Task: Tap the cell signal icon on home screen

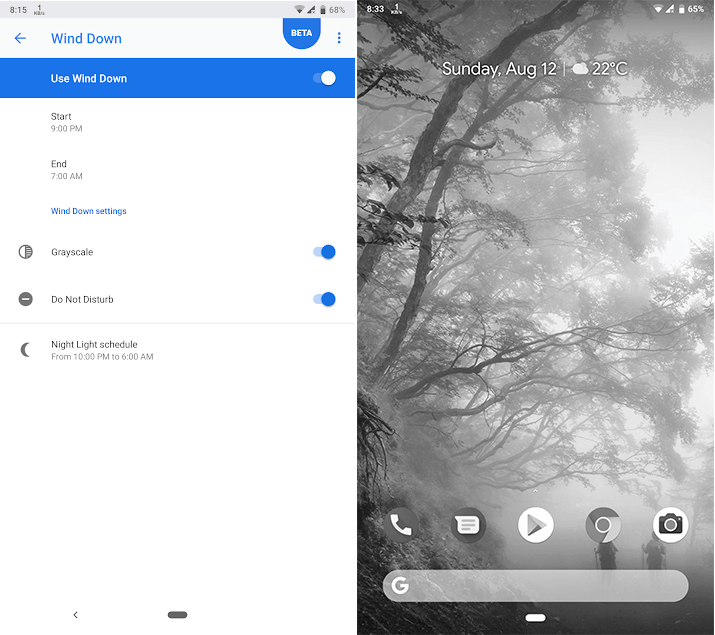Action: pyautogui.click(x=670, y=9)
